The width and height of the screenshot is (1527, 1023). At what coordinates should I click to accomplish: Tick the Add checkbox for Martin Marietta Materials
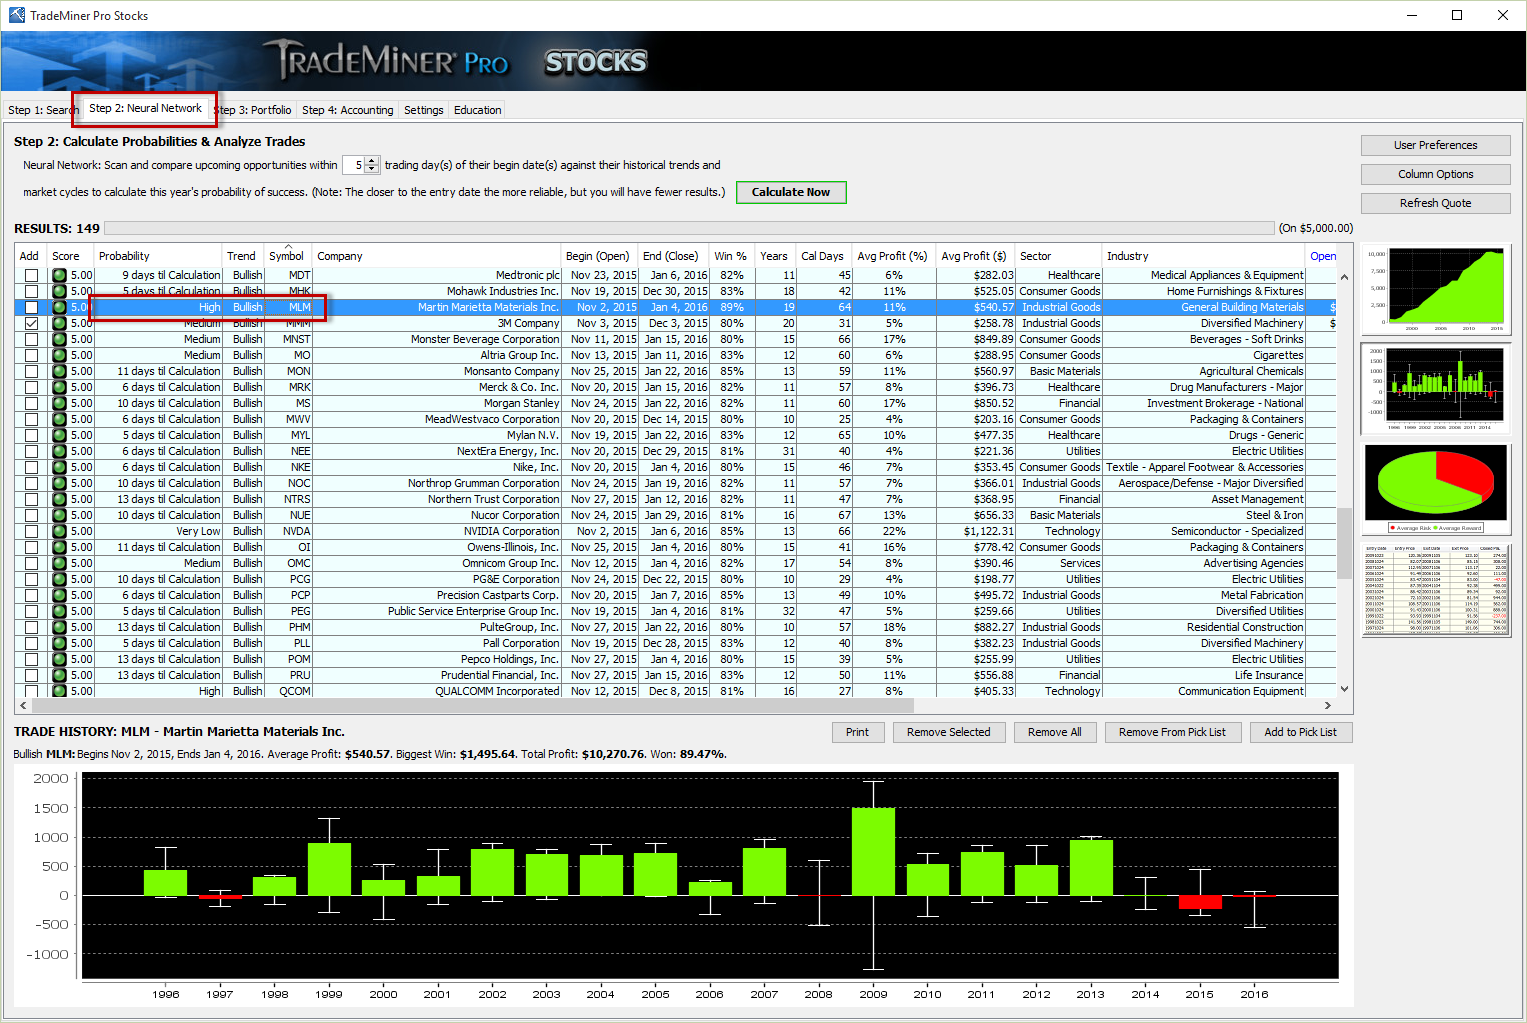31,307
